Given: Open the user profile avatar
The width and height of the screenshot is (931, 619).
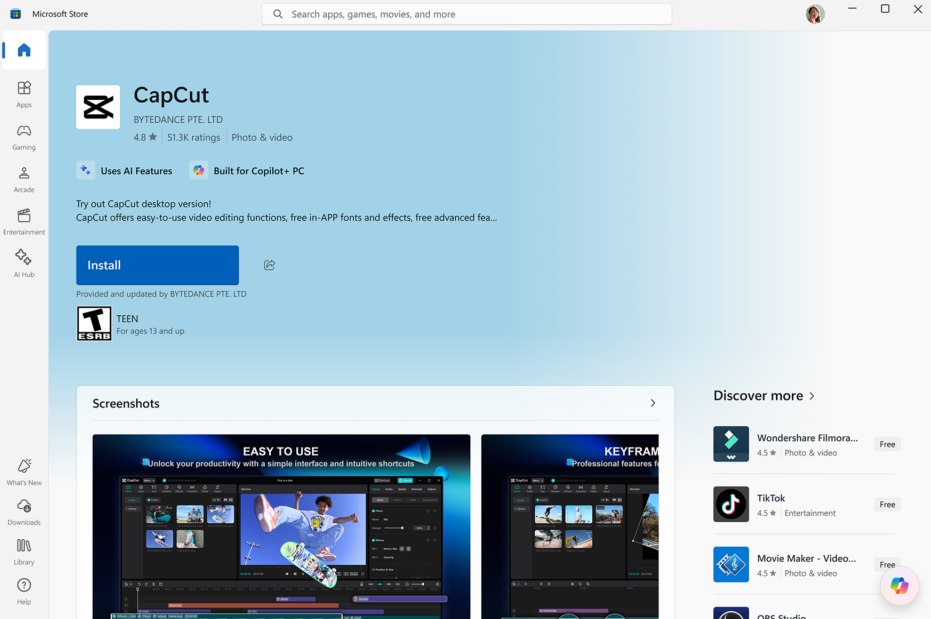Looking at the screenshot, I should (815, 14).
